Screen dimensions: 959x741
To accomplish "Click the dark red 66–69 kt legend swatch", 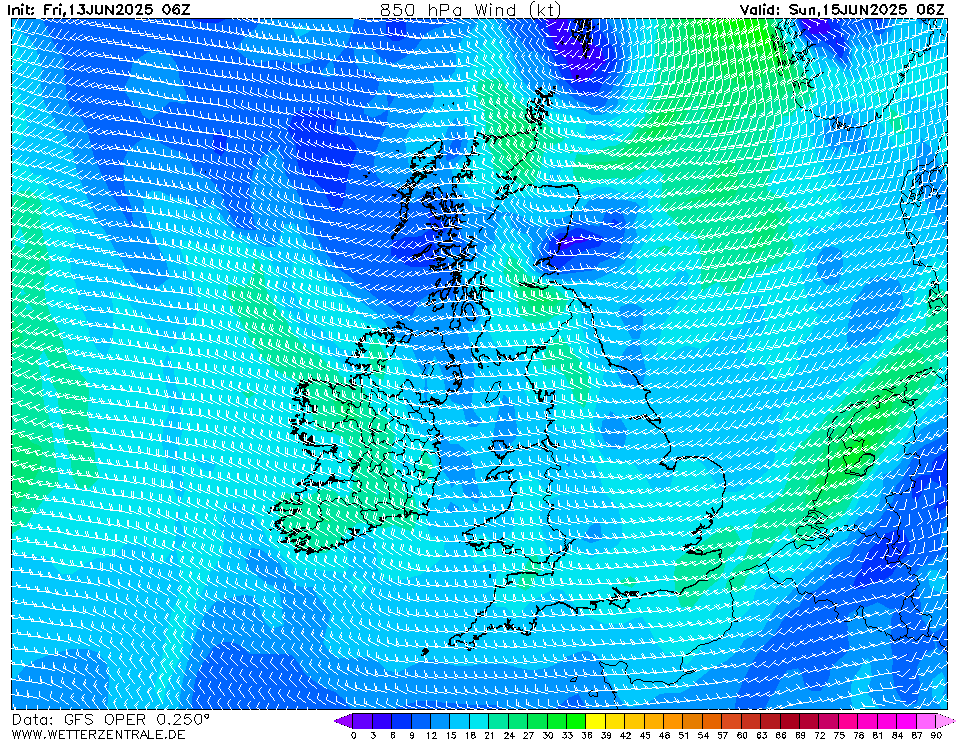I will (790, 721).
